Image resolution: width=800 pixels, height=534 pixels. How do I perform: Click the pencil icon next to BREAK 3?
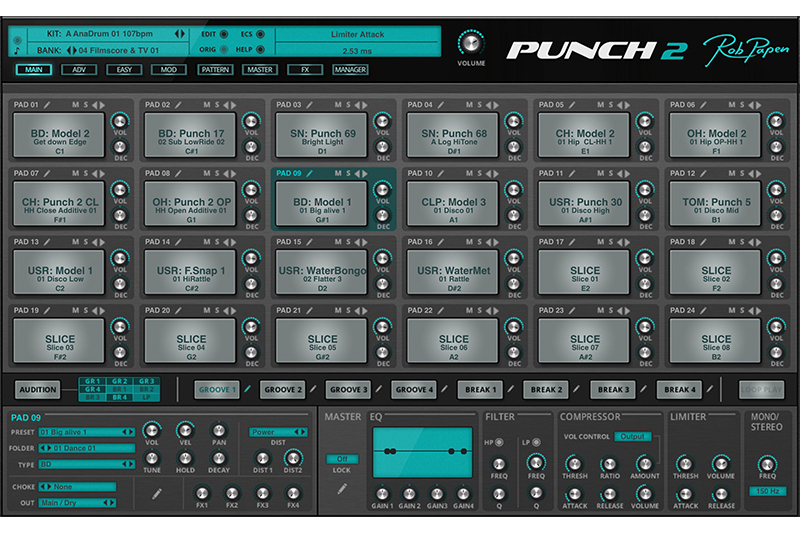(643, 389)
